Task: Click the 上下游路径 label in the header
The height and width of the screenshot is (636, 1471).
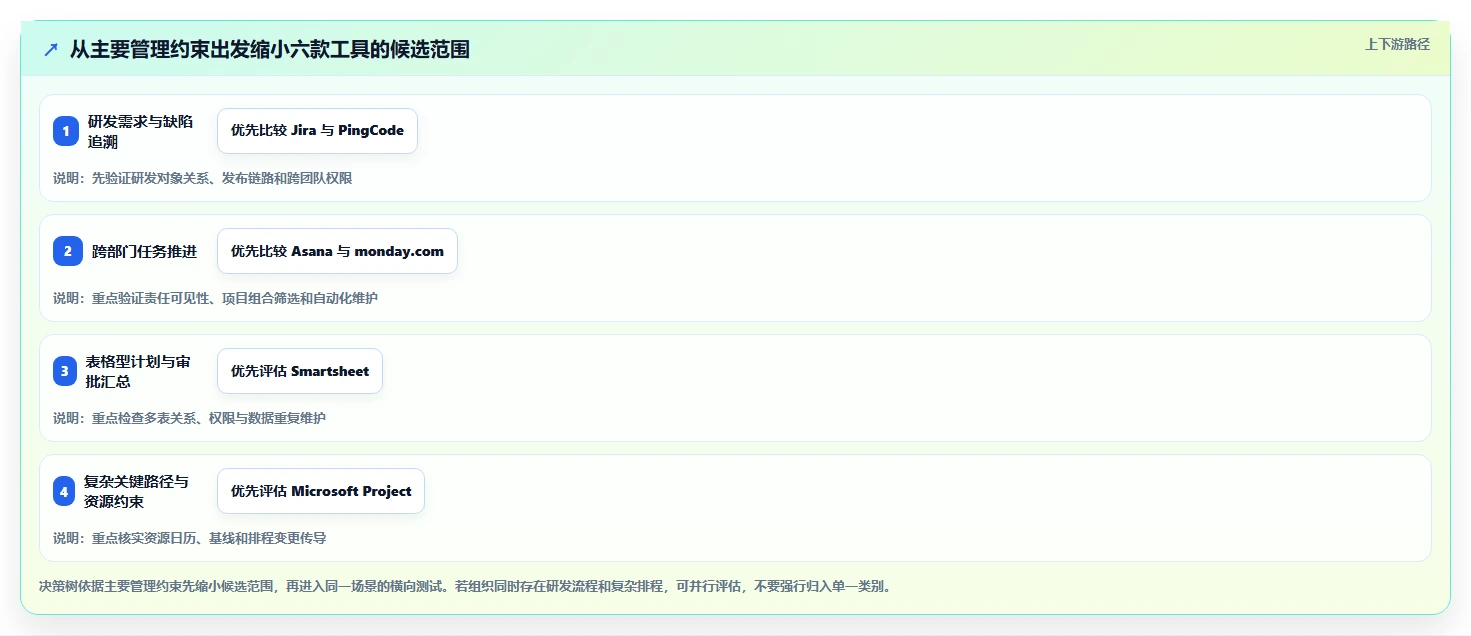Action: pos(1397,44)
